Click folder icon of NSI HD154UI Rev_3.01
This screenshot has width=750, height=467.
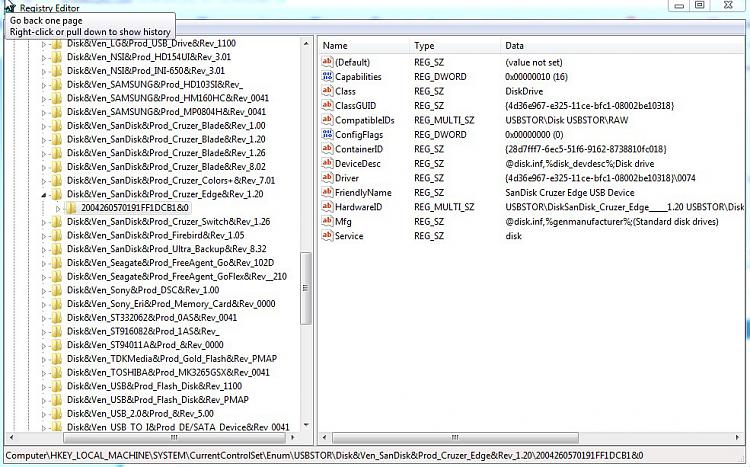click(56, 57)
